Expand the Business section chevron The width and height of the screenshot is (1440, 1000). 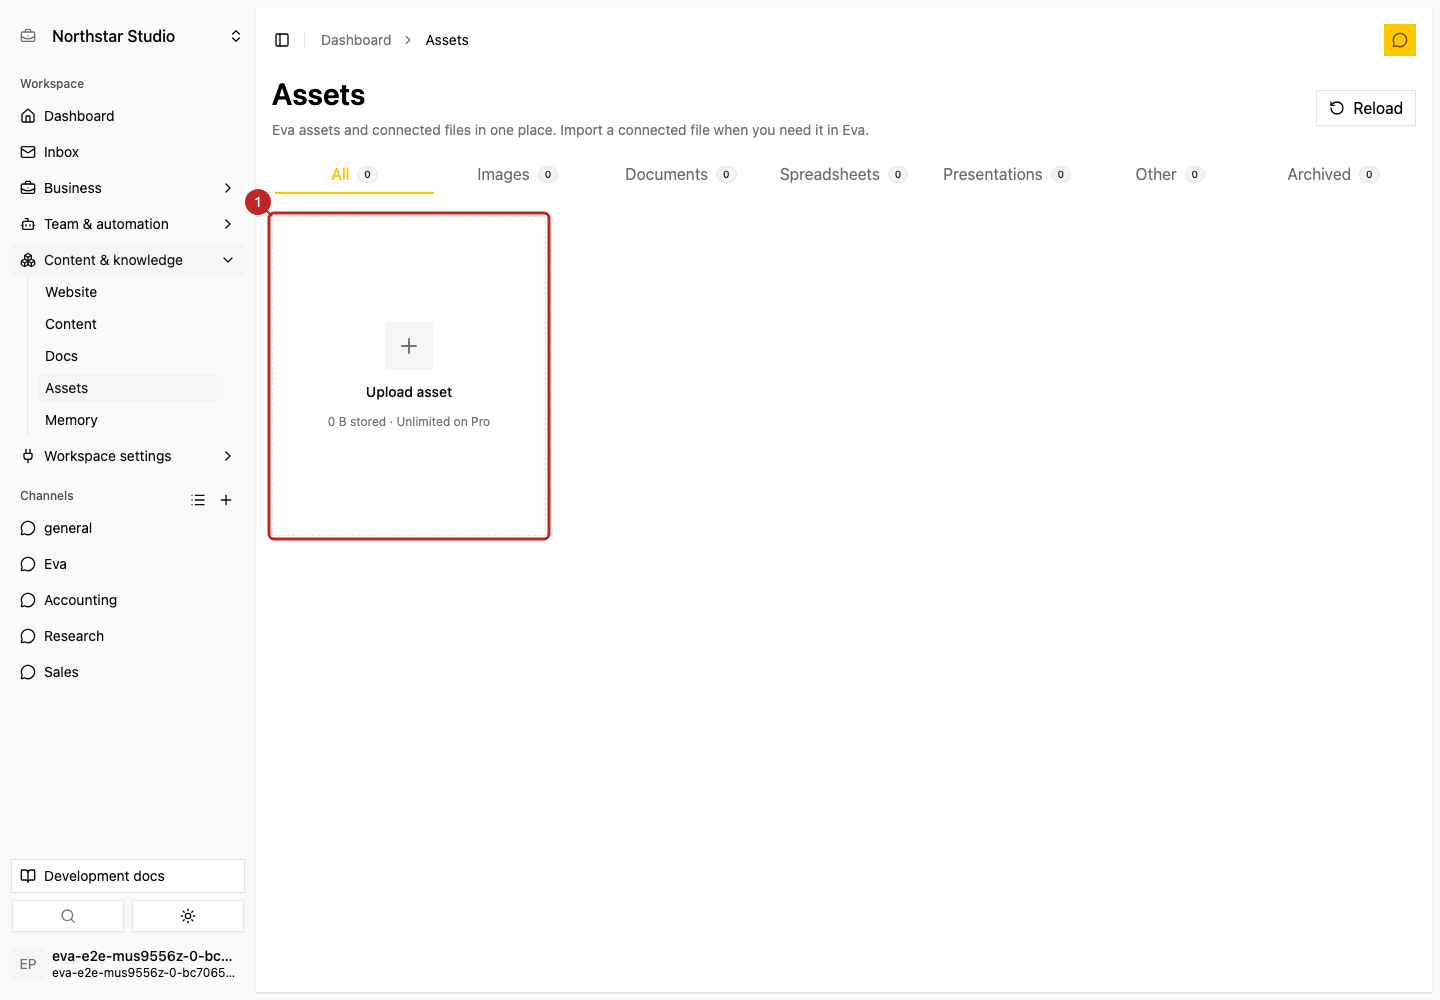pyautogui.click(x=228, y=188)
